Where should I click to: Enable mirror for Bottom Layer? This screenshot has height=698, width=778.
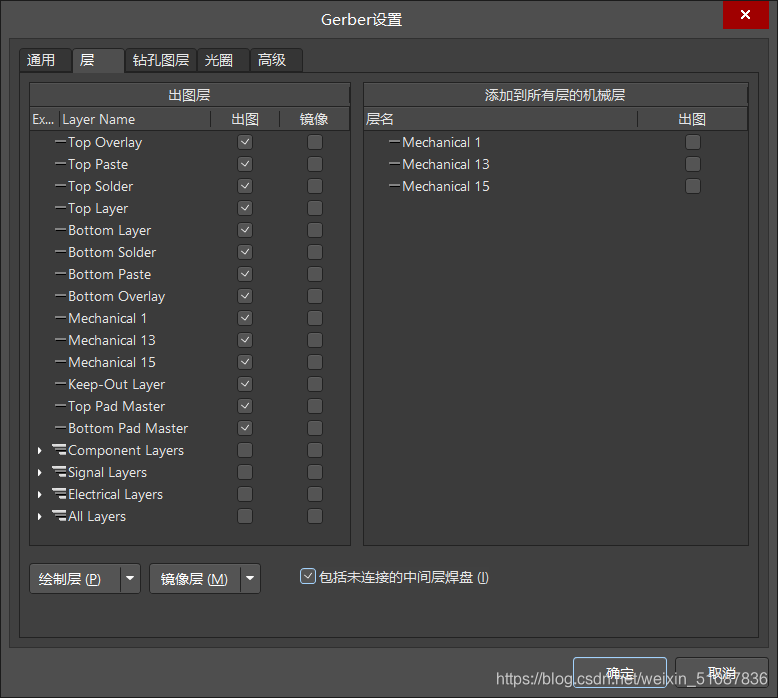click(x=315, y=230)
